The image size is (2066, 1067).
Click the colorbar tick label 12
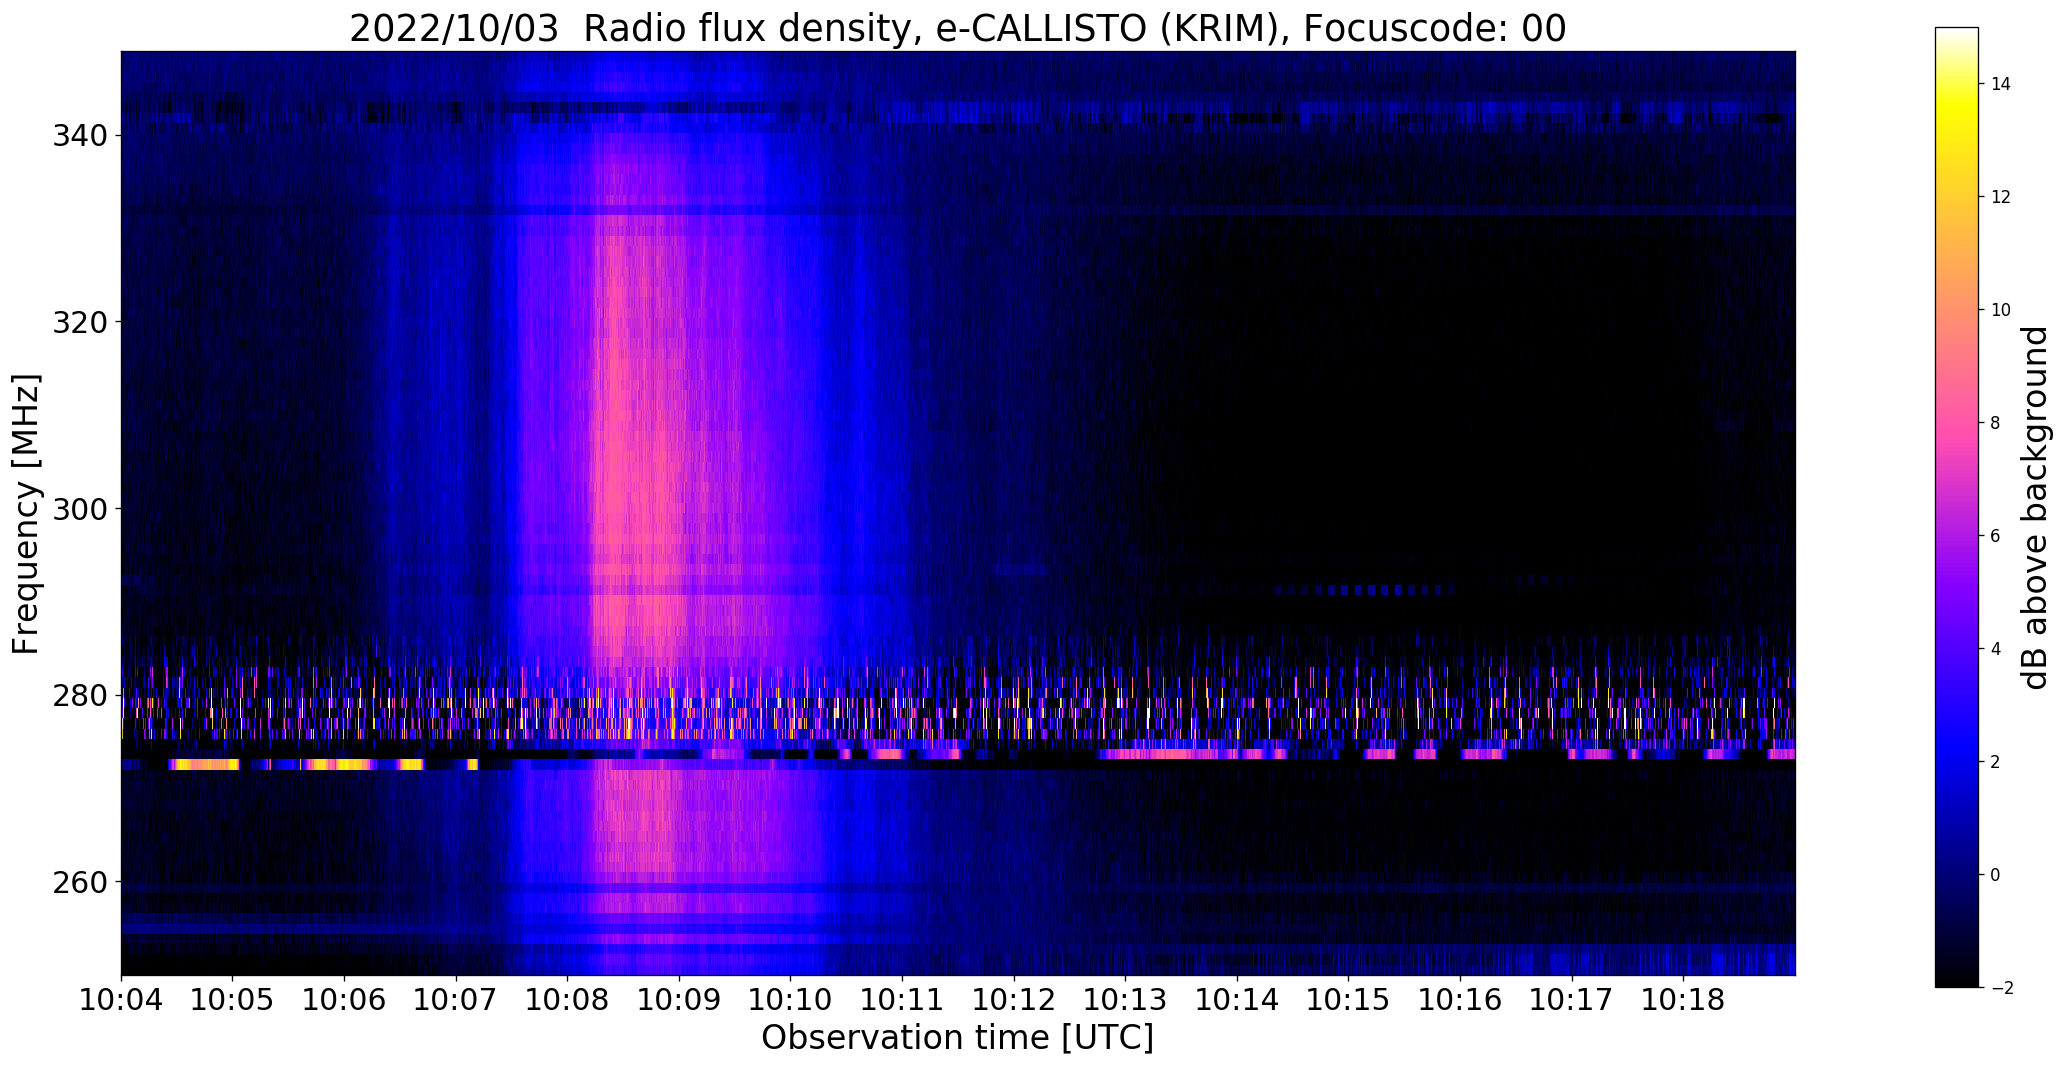[2001, 197]
